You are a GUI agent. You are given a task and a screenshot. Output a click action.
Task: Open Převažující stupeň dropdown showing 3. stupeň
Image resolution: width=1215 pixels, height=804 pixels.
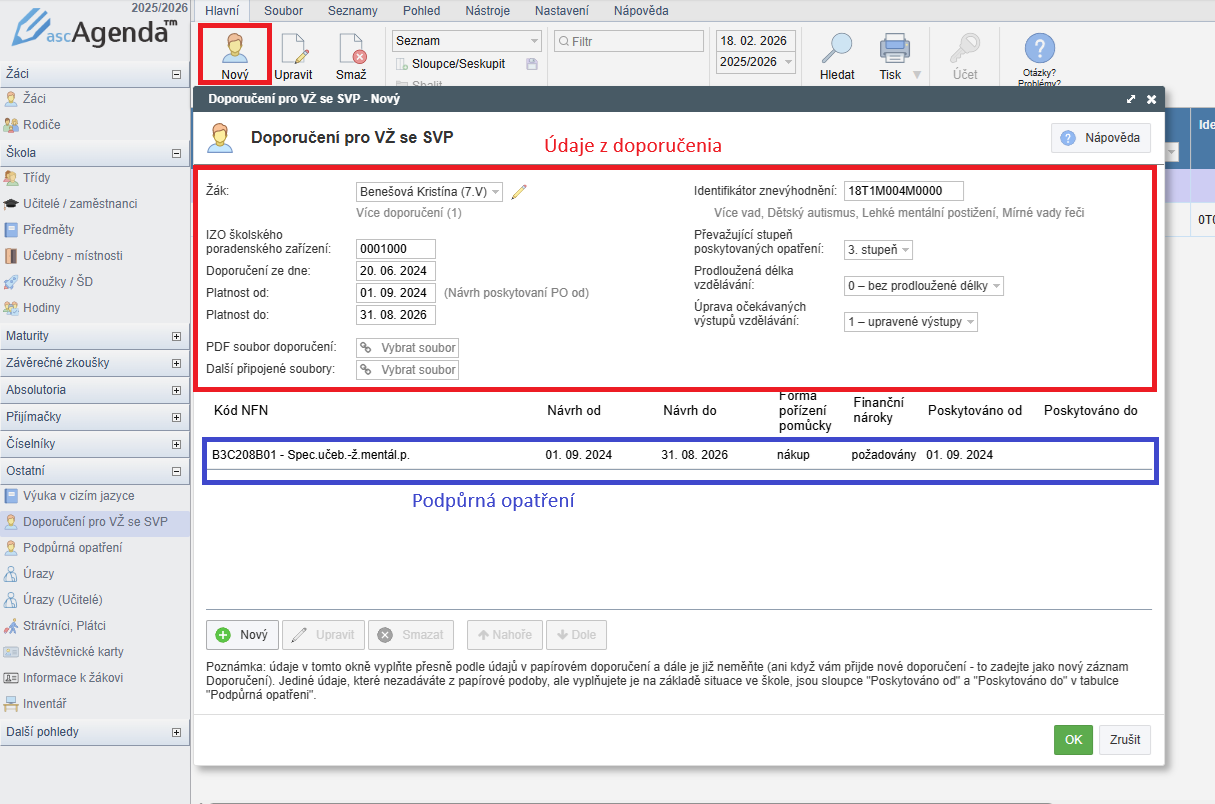[x=879, y=250]
